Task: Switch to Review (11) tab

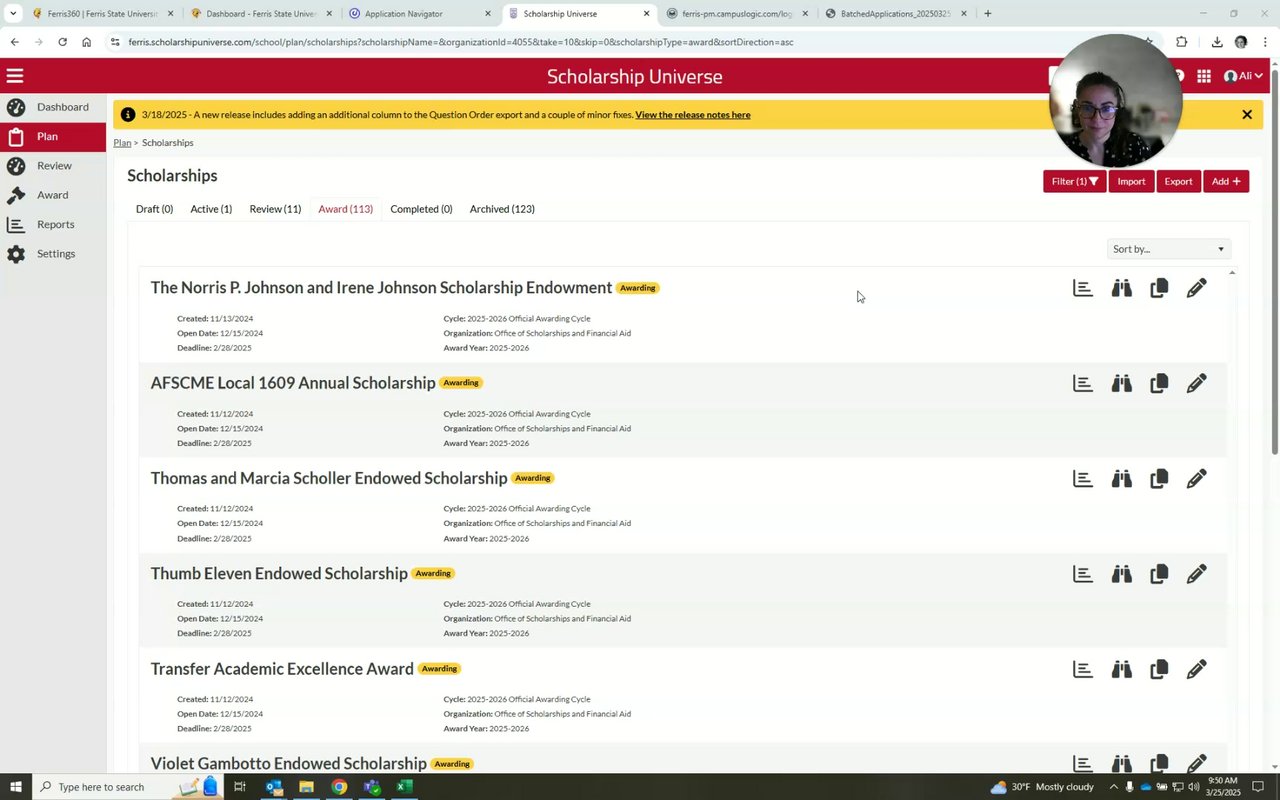Action: pos(275,209)
